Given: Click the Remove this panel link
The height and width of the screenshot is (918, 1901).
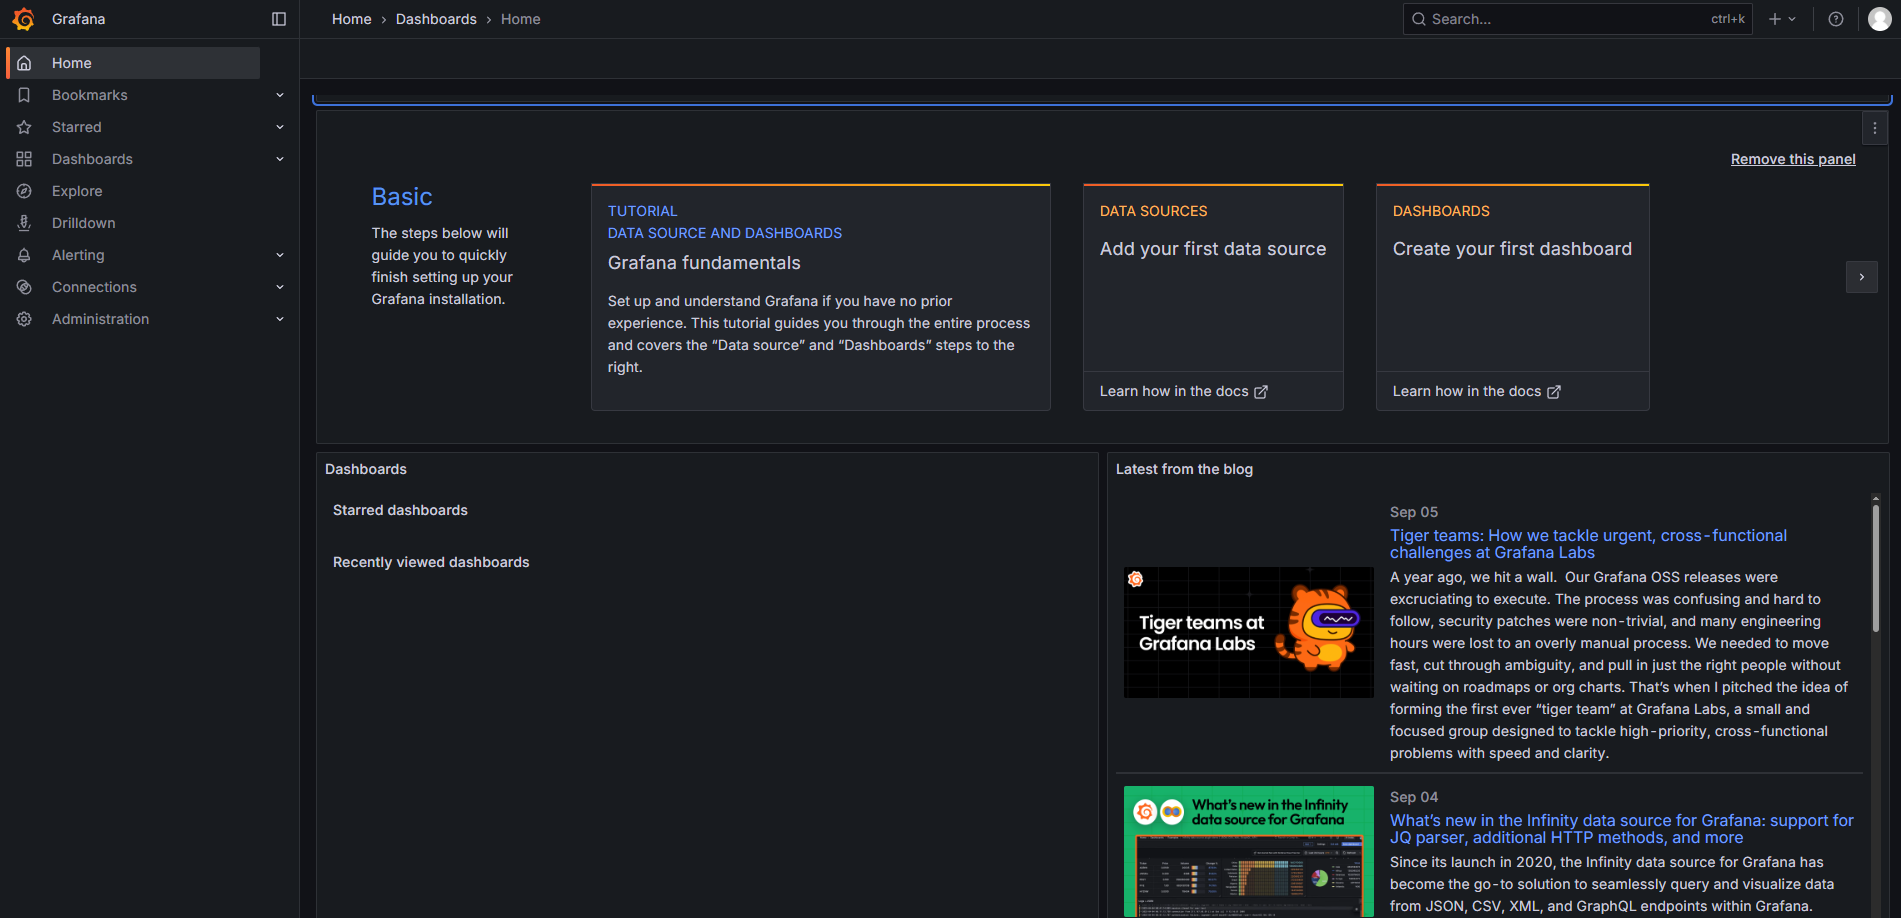Looking at the screenshot, I should click(1793, 159).
